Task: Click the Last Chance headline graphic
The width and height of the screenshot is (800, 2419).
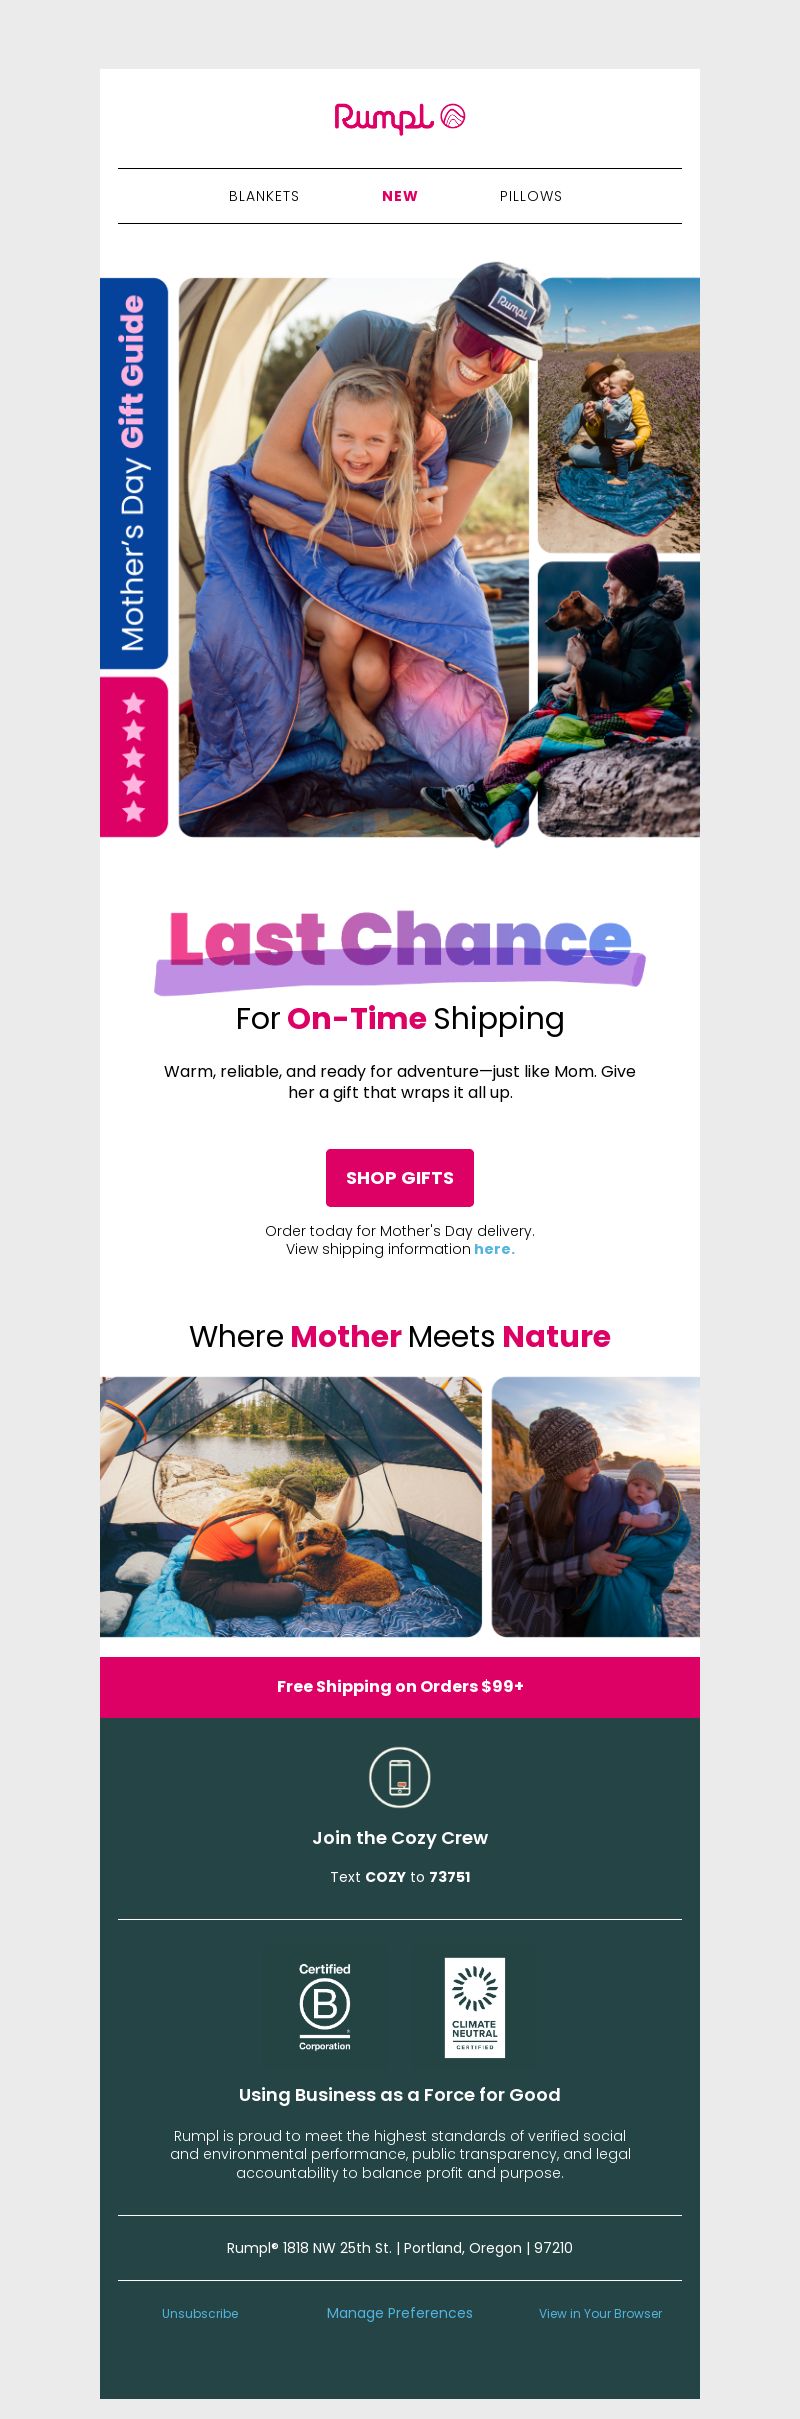Action: click(x=400, y=947)
